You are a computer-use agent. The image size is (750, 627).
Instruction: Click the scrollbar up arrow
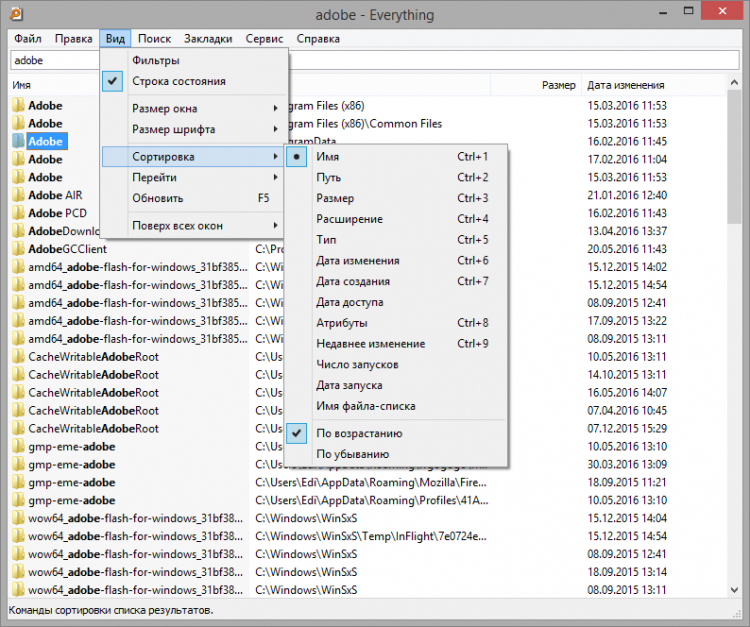[734, 83]
